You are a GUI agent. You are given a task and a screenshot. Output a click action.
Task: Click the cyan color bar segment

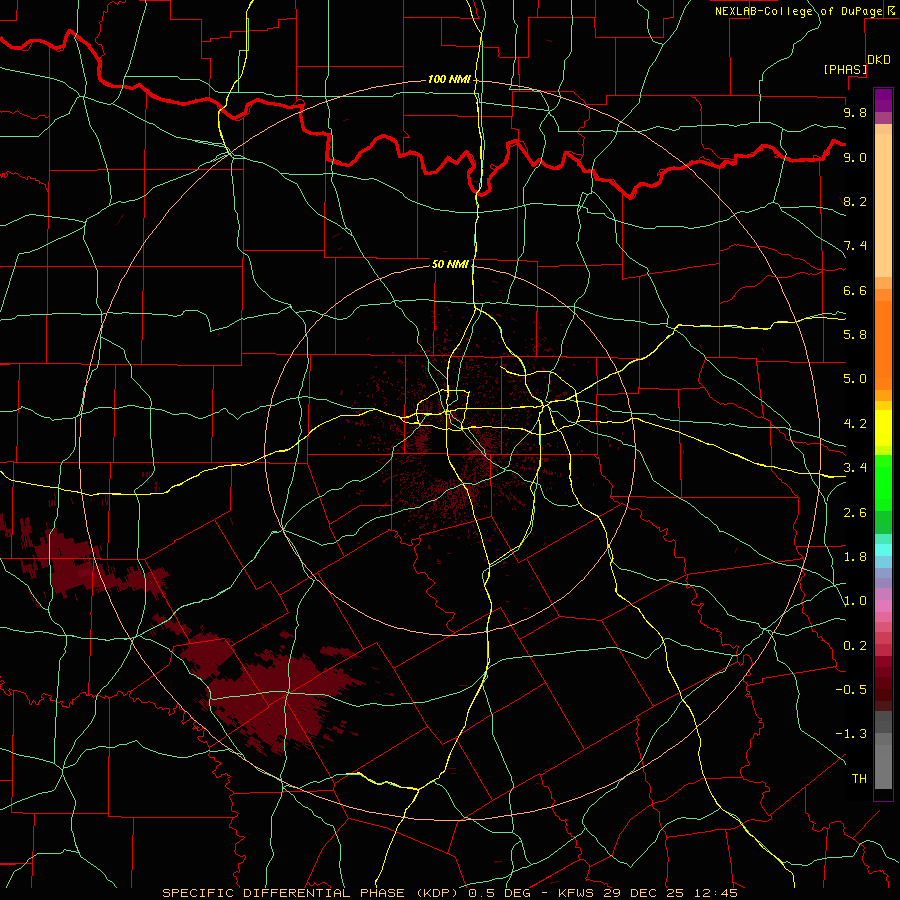point(883,550)
